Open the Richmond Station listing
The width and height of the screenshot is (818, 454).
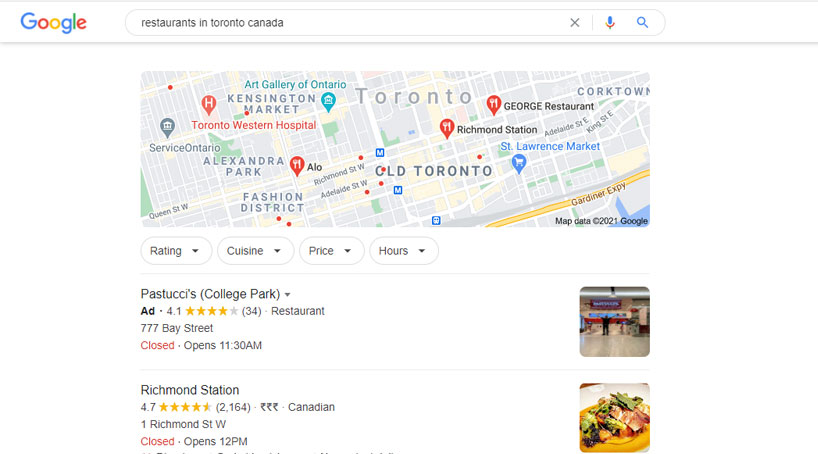(190, 390)
